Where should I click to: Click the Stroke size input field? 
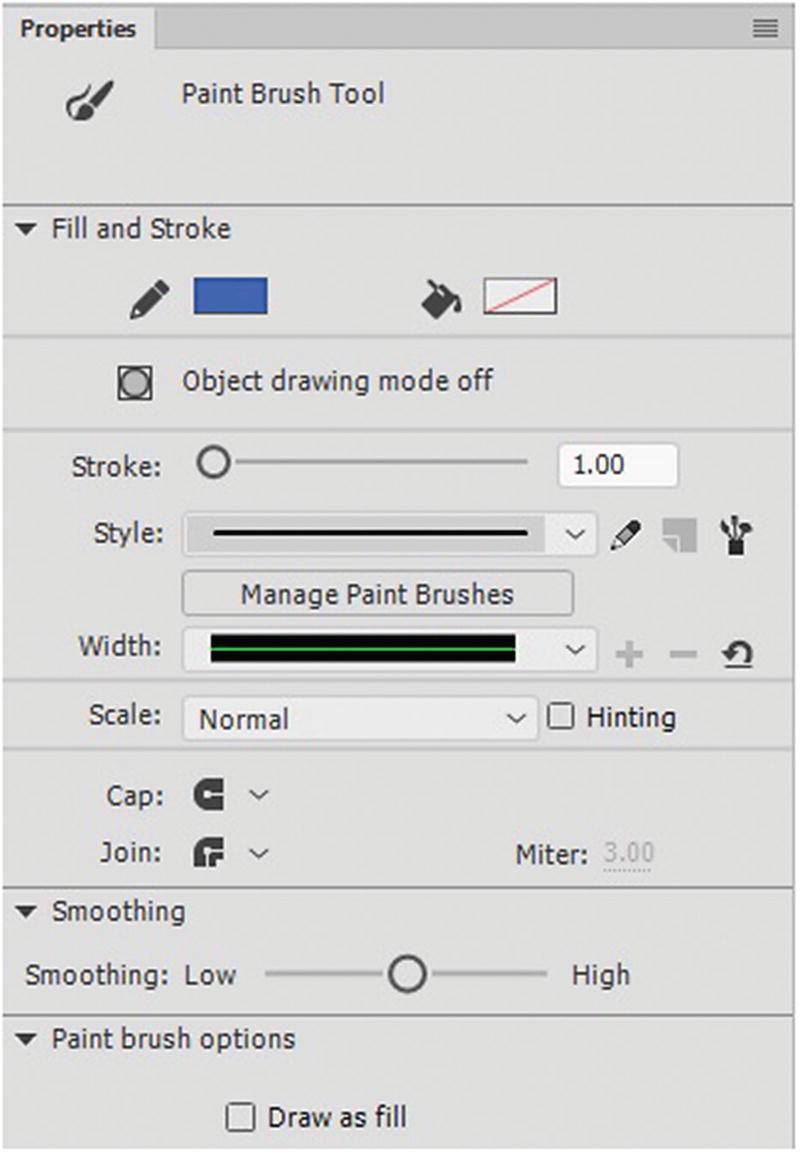click(x=617, y=465)
